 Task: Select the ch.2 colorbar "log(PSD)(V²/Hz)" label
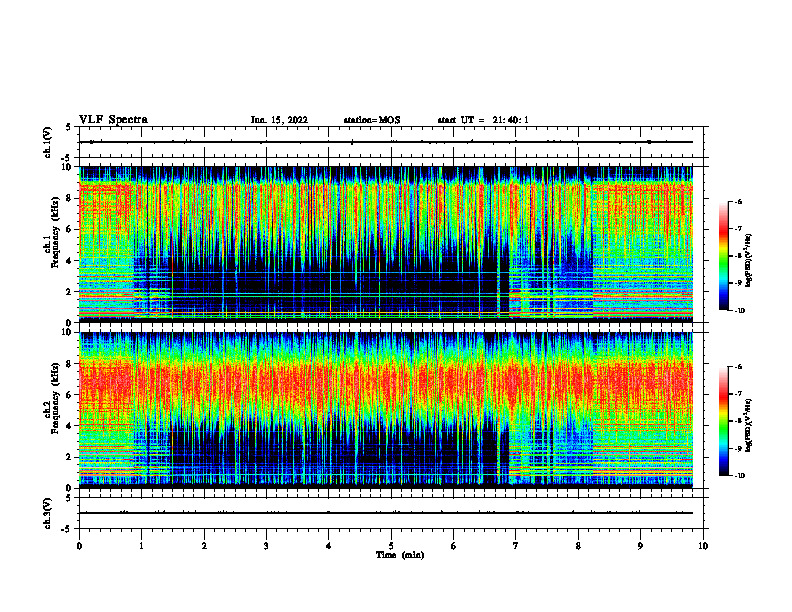tap(749, 425)
